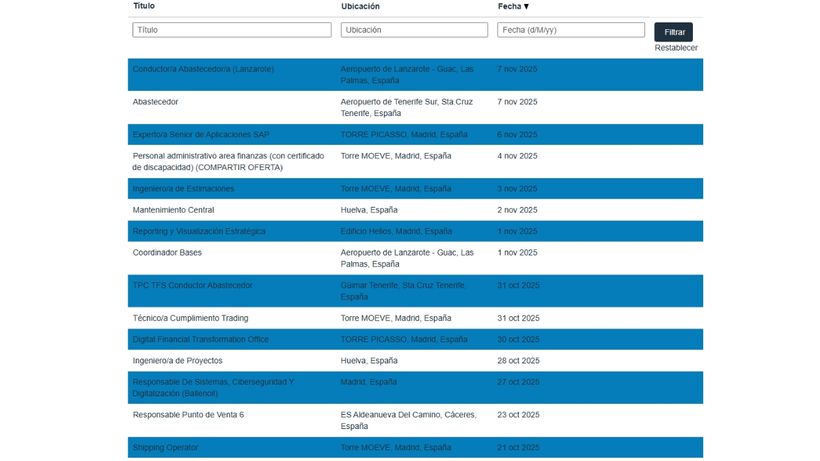820x461 pixels.
Task: Select Ingeniero/a de Estimaciones job
Action: (x=183, y=189)
